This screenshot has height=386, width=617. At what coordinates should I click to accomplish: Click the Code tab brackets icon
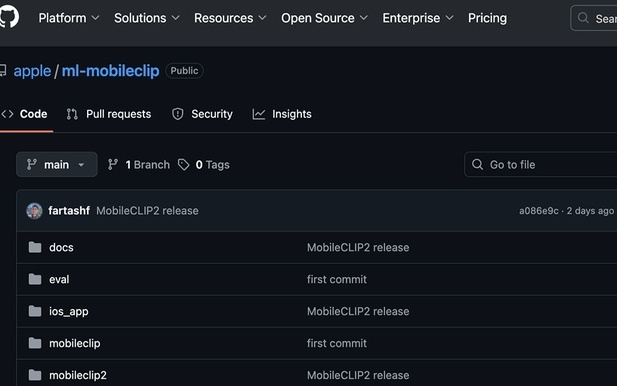(x=7, y=114)
